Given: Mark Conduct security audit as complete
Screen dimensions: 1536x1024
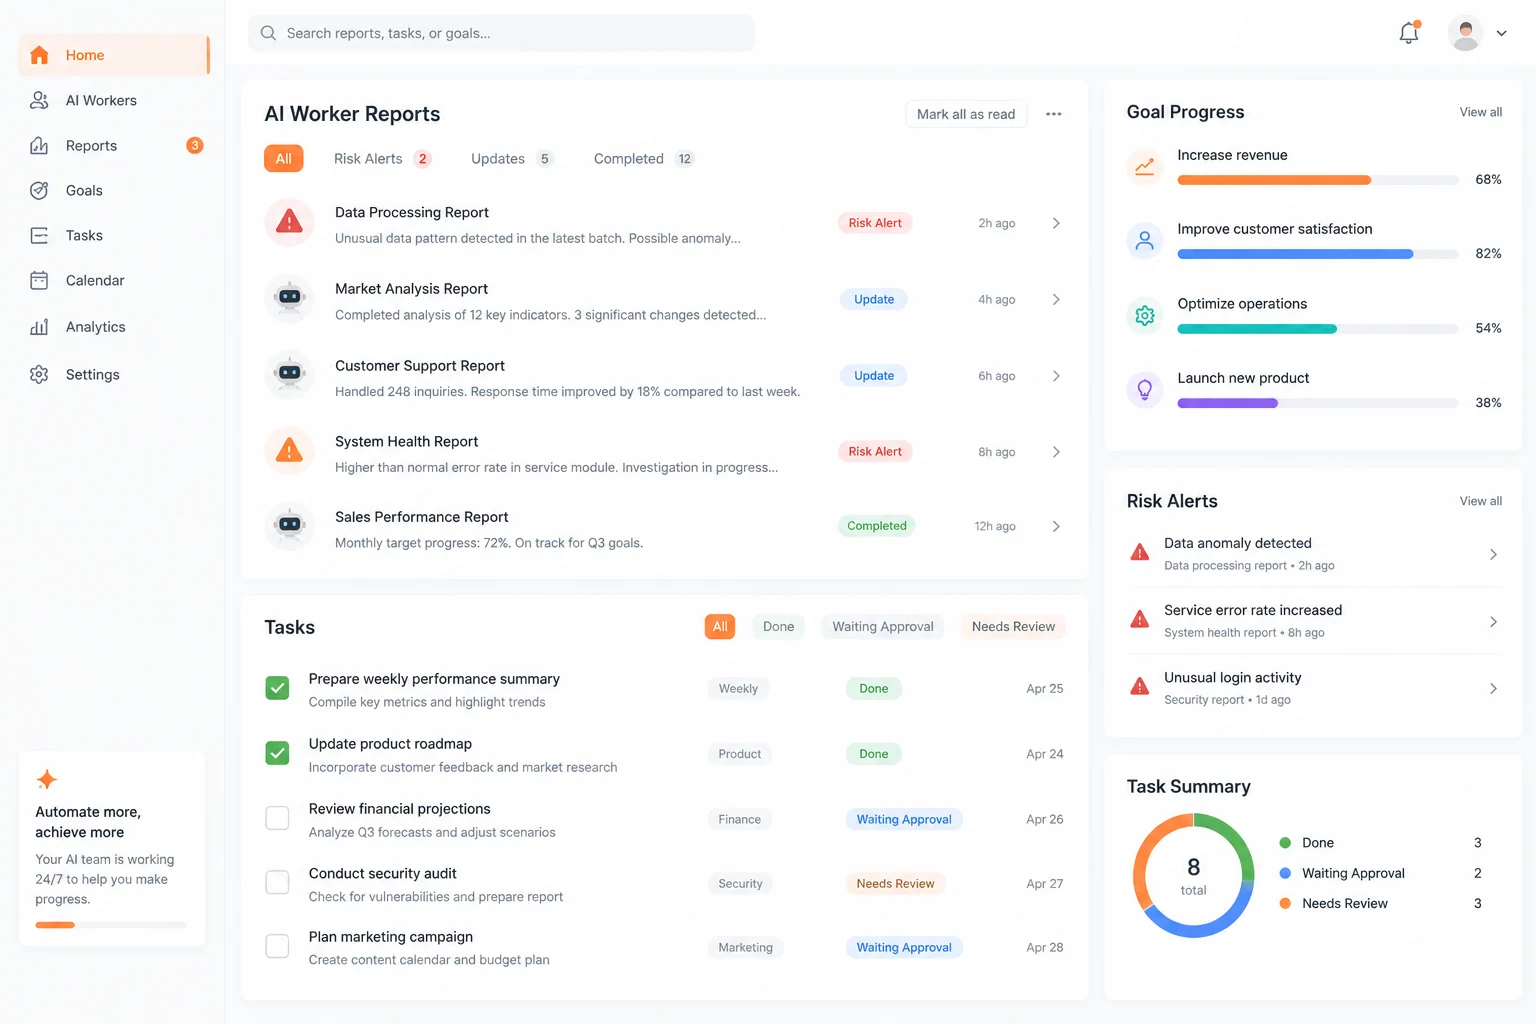Looking at the screenshot, I should click(277, 882).
